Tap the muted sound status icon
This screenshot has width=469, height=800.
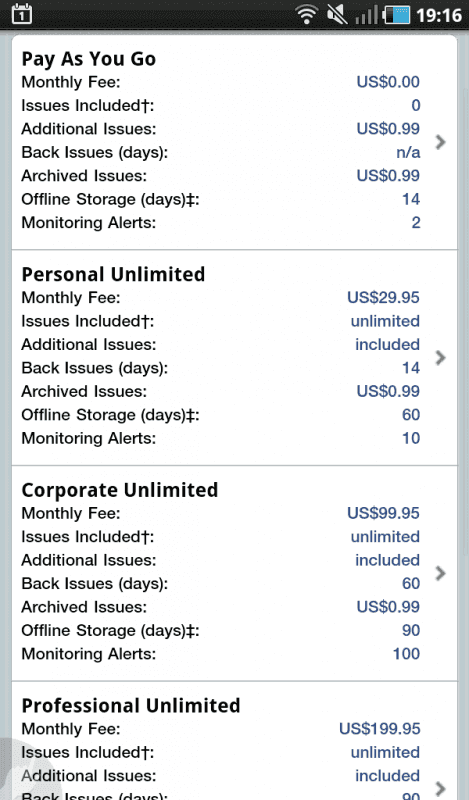(337, 14)
